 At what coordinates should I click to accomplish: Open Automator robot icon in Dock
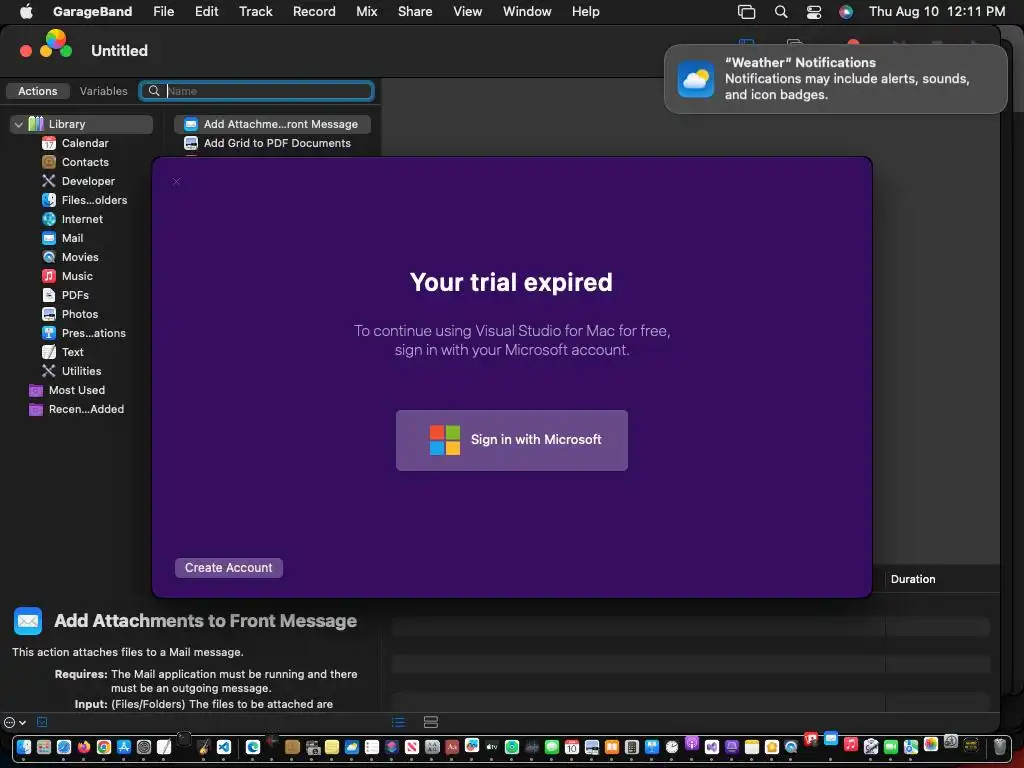click(x=871, y=747)
